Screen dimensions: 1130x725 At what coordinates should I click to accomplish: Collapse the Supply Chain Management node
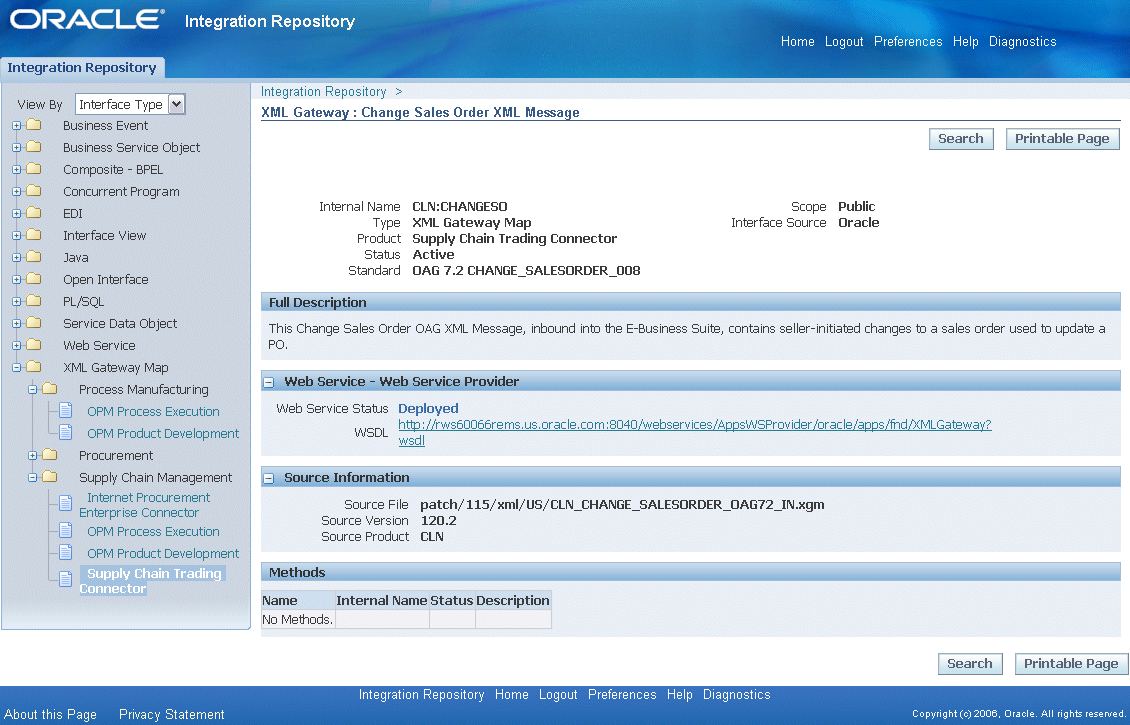coord(32,477)
